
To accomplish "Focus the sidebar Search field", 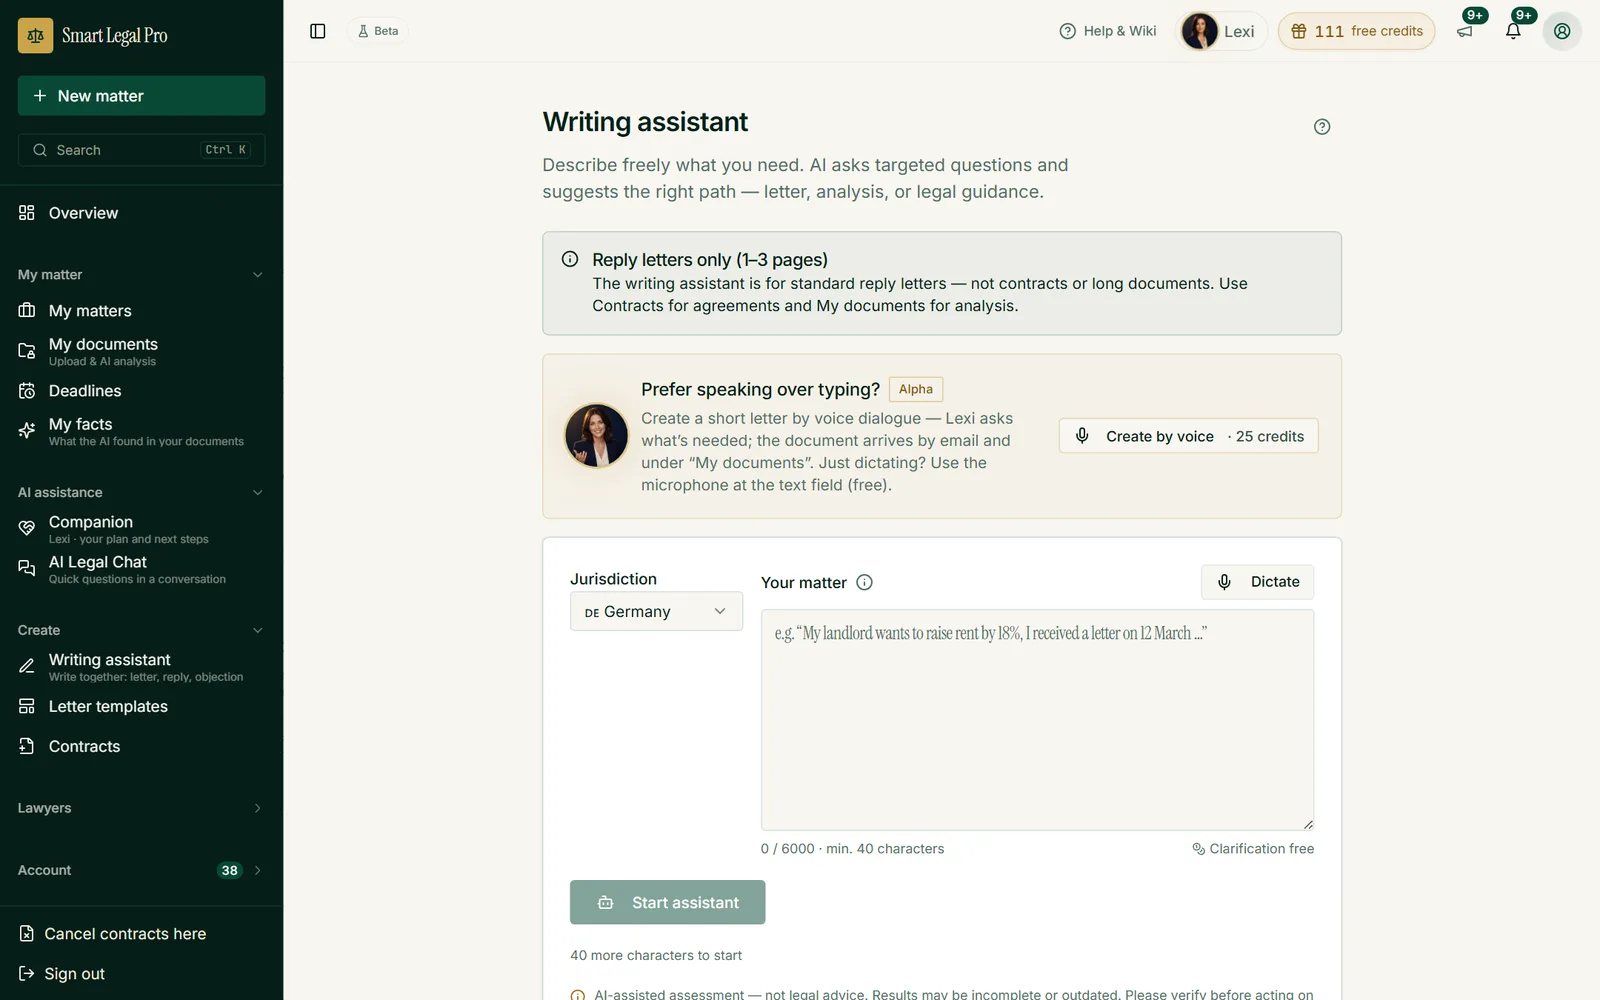I will tap(141, 150).
